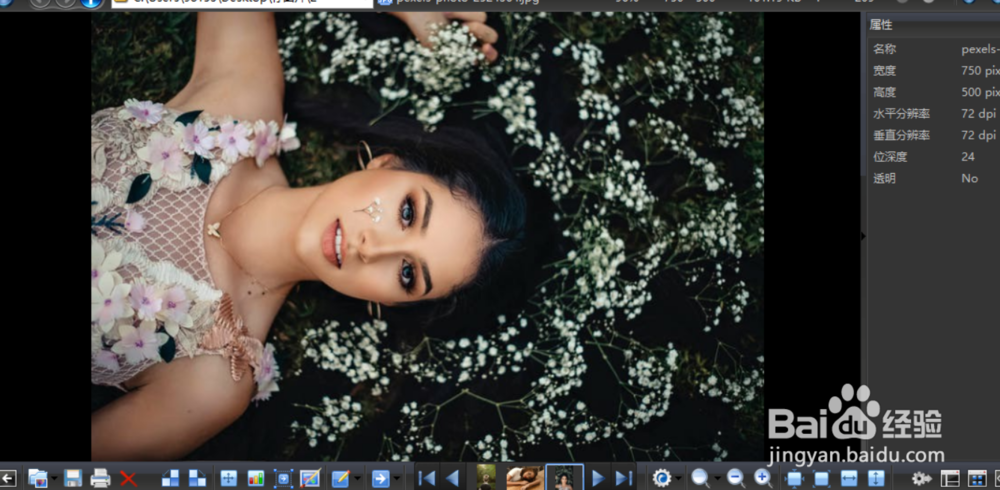Jump to the first image
Image resolution: width=1000 pixels, height=490 pixels.
(x=426, y=478)
